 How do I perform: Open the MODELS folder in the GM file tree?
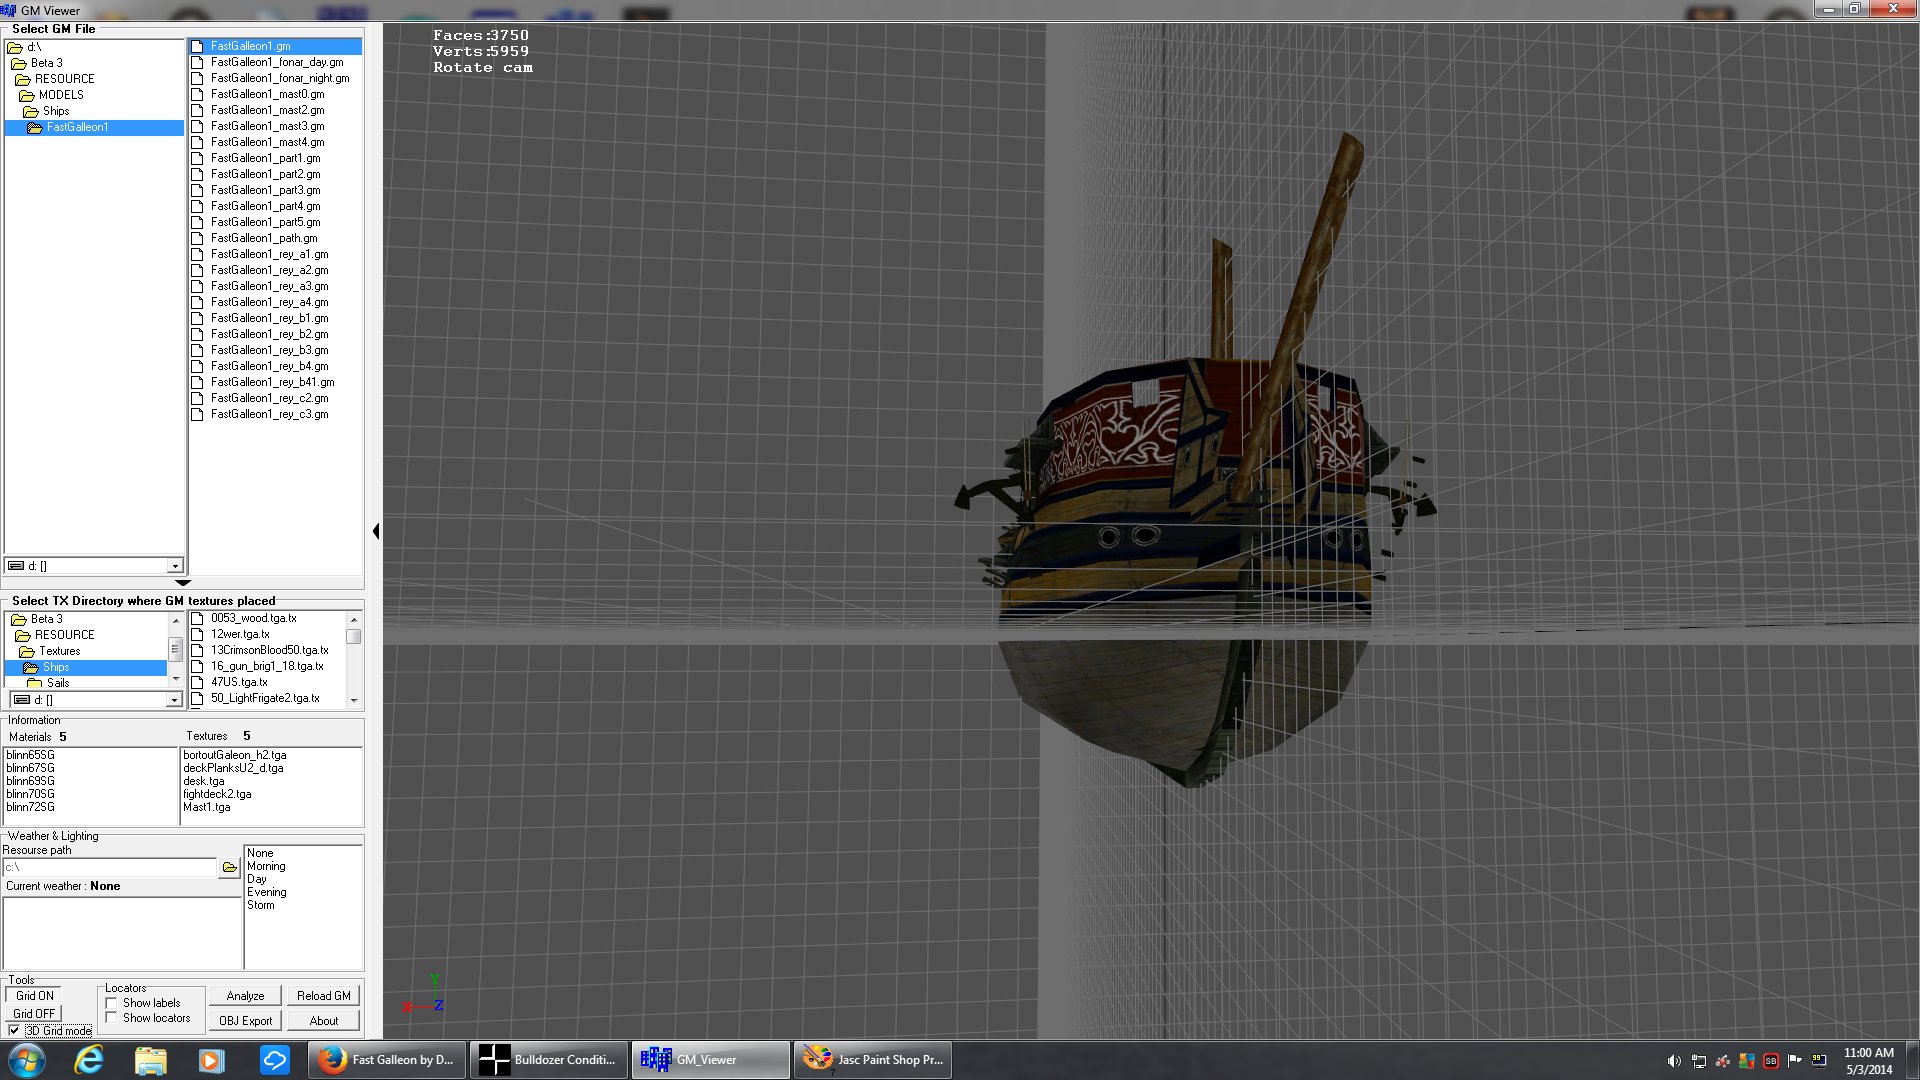(x=52, y=95)
